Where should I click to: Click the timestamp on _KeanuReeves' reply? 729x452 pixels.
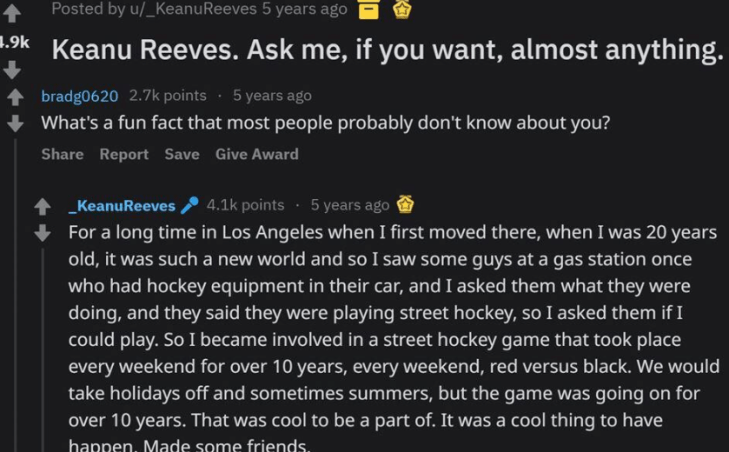[350, 205]
